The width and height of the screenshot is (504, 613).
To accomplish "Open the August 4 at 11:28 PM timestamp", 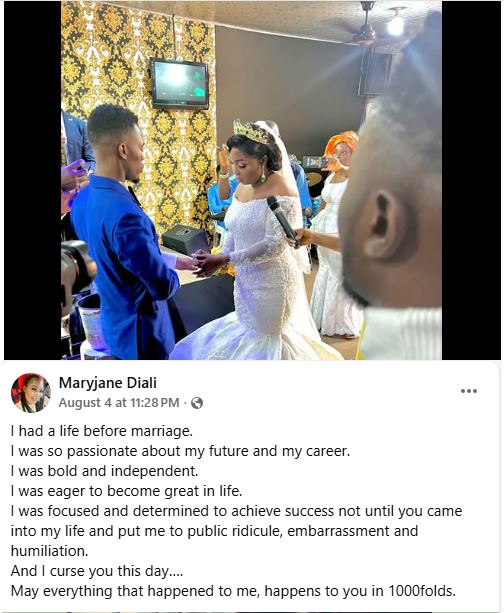I will [119, 403].
